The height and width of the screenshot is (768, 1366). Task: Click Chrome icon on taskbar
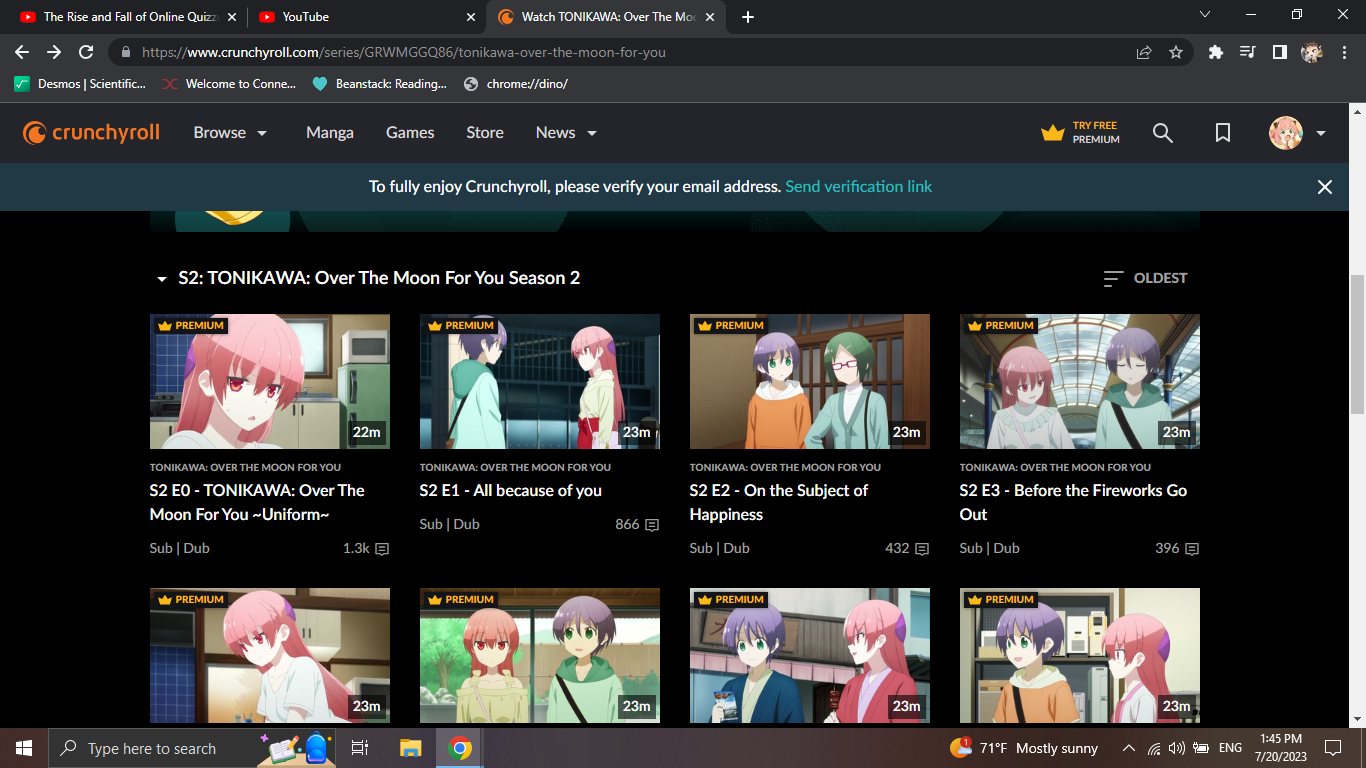(460, 748)
